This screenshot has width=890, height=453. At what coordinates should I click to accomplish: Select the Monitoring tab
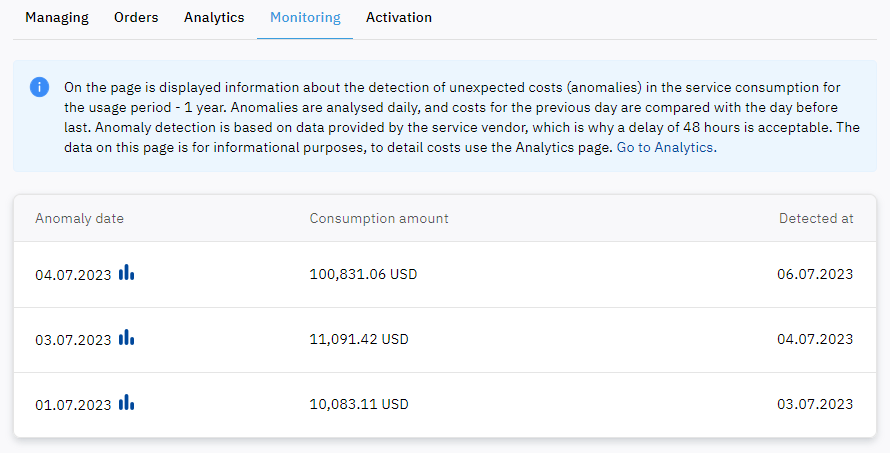[x=305, y=18]
